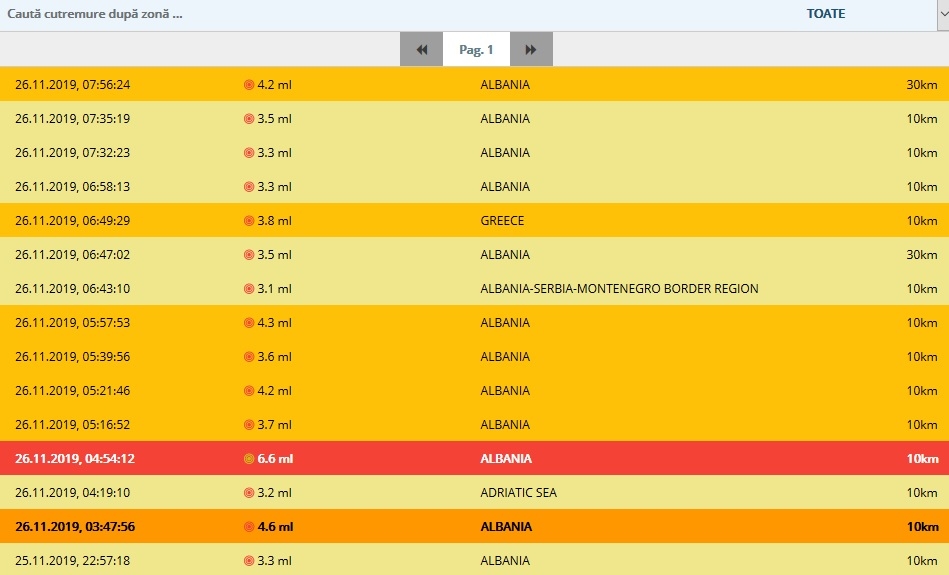Click the next page double-arrow button
The image size is (949, 575).
click(x=531, y=49)
